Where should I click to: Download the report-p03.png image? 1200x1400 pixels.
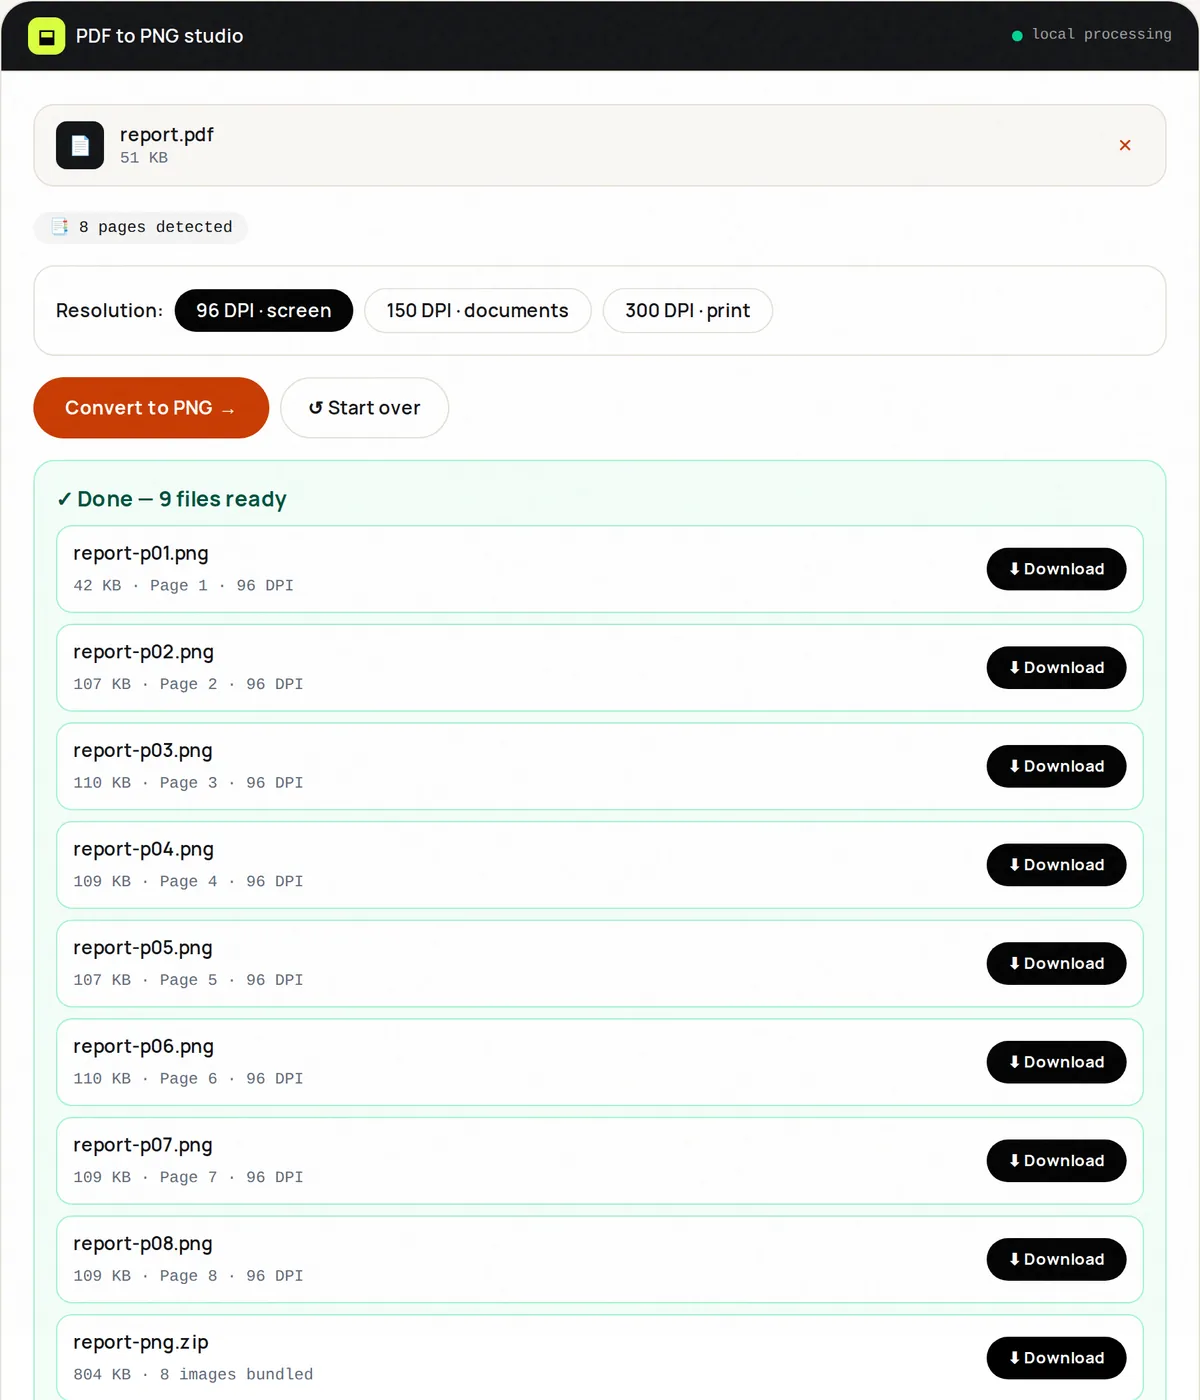(x=1056, y=766)
